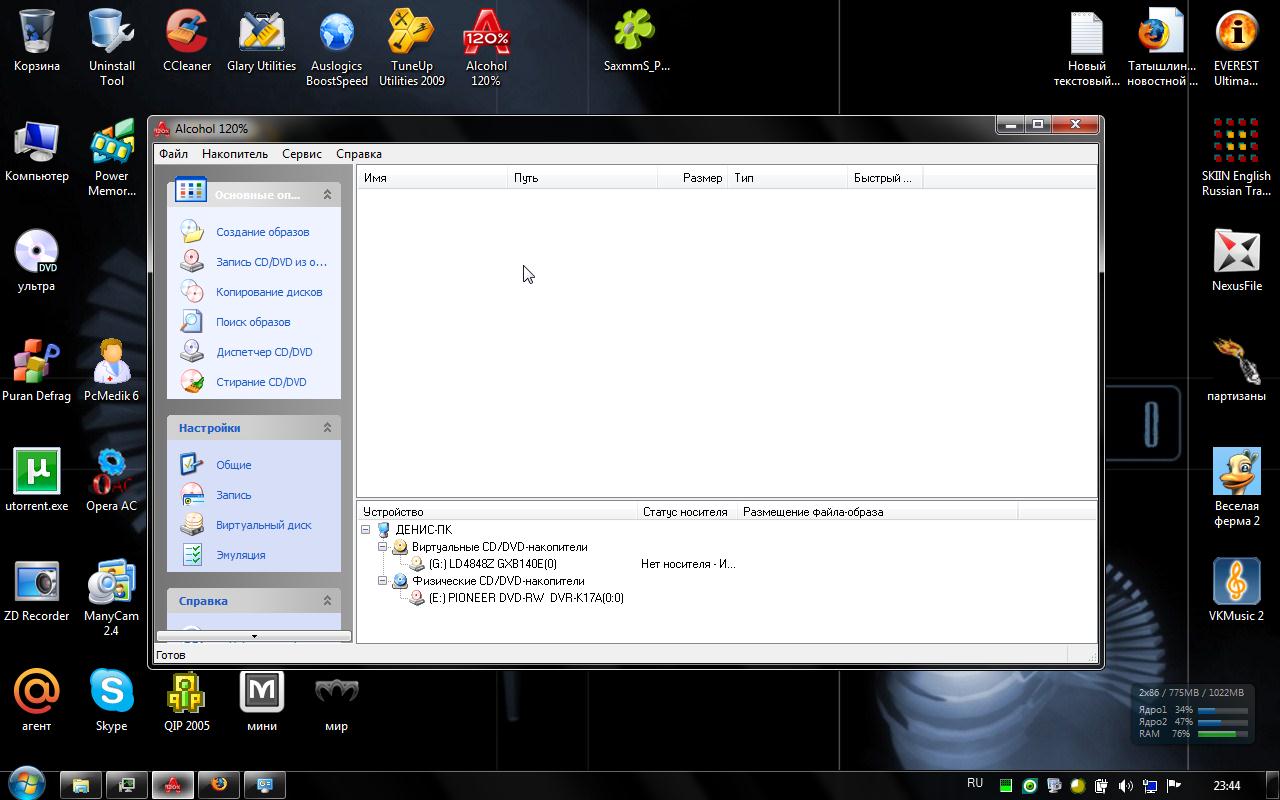
Task: Open the Файл menu
Action: pos(173,154)
